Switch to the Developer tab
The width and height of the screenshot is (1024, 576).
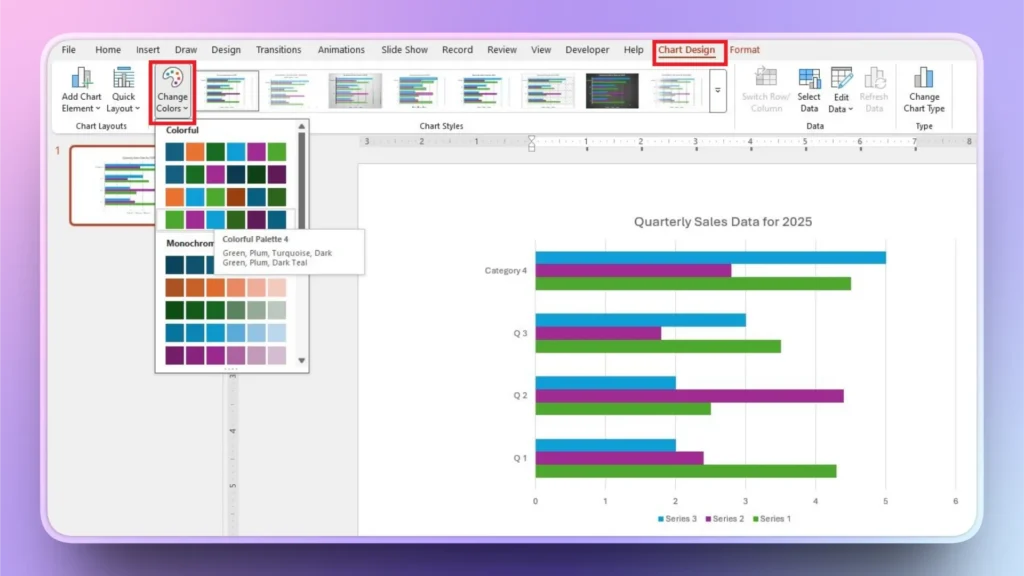(587, 49)
